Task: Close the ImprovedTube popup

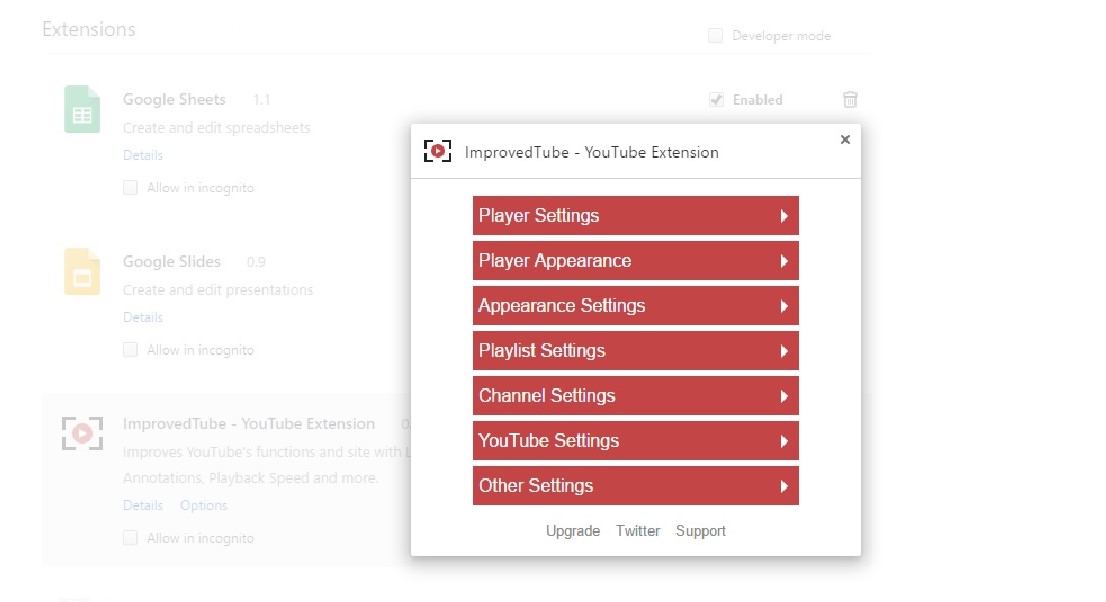Action: coord(845,139)
